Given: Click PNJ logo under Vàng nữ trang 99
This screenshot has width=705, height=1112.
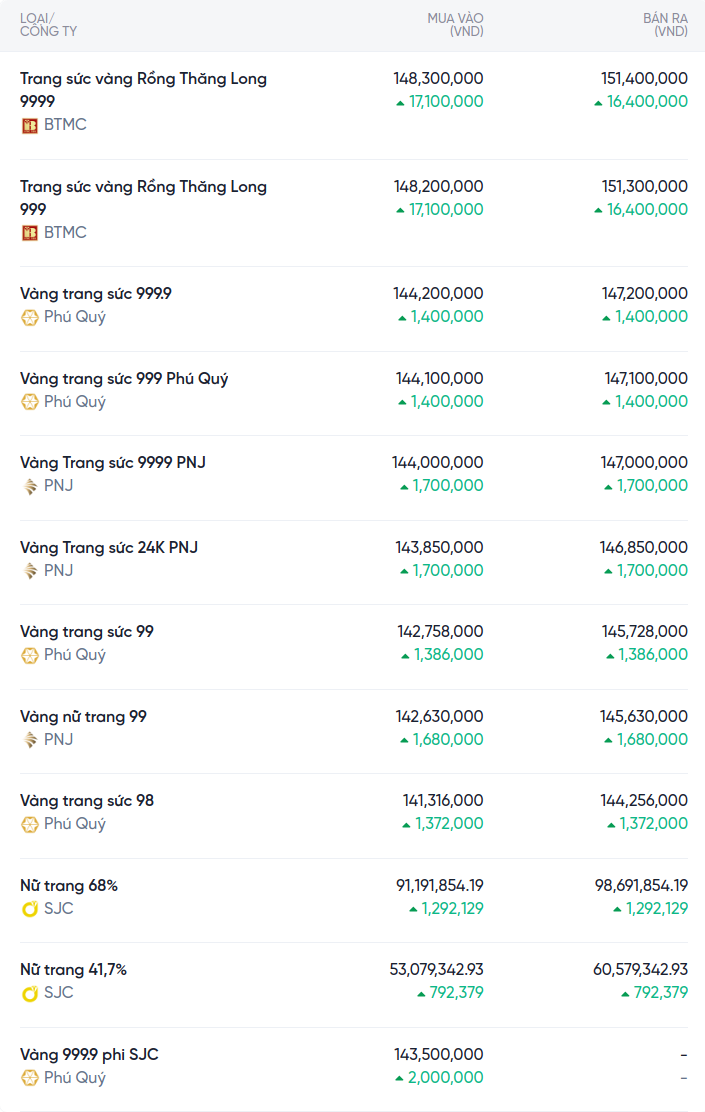Looking at the screenshot, I should pyautogui.click(x=30, y=740).
